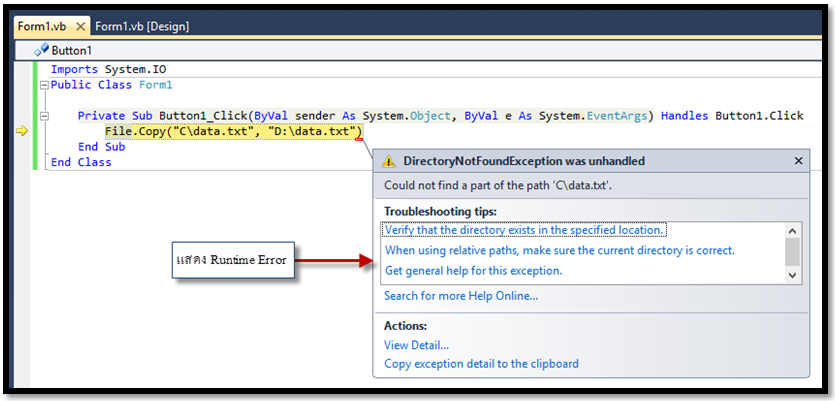Copy exception detail to the clipboard
This screenshot has width=835, height=401.
[x=481, y=364]
